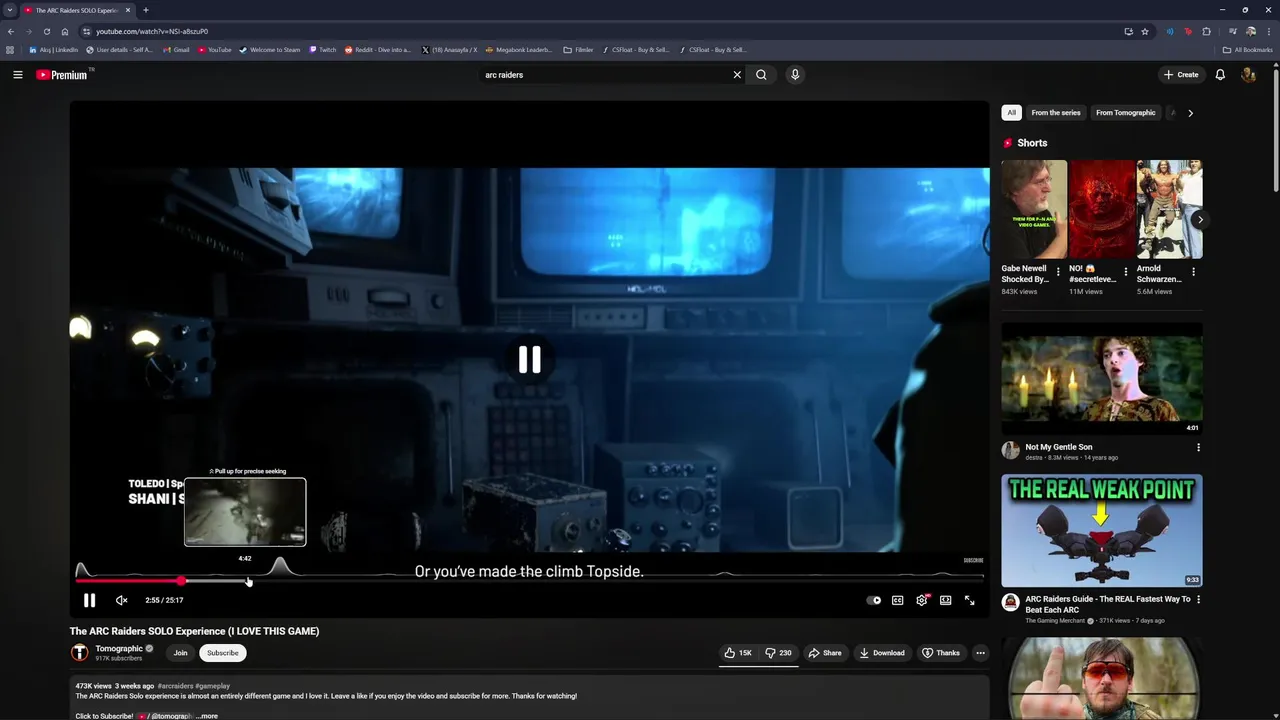The width and height of the screenshot is (1280, 720).
Task: Go back in browser history
Action: [11, 31]
